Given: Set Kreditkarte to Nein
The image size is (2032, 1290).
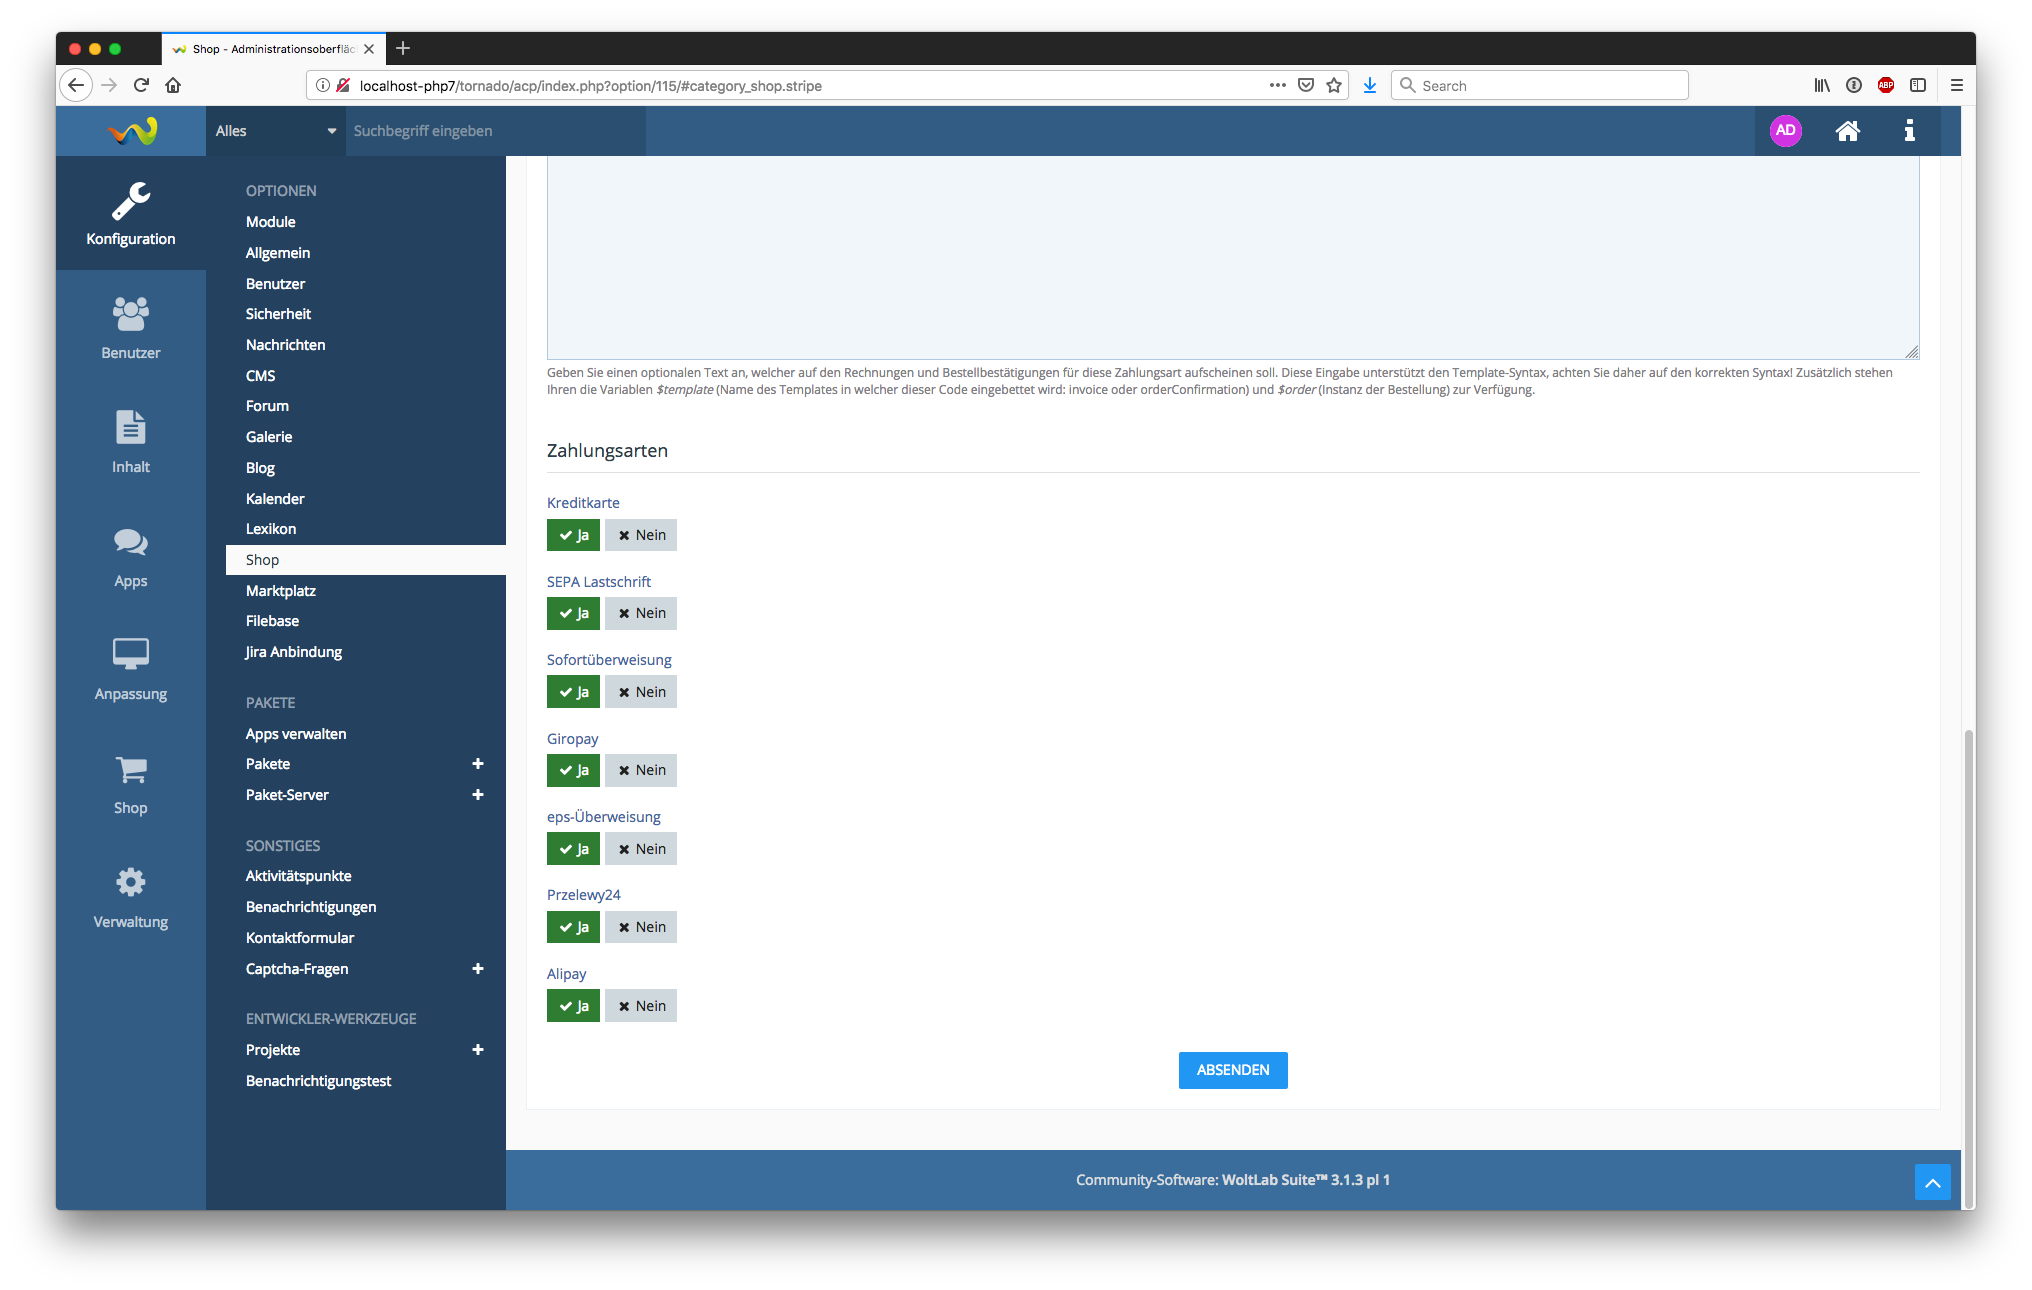Looking at the screenshot, I should (x=641, y=535).
